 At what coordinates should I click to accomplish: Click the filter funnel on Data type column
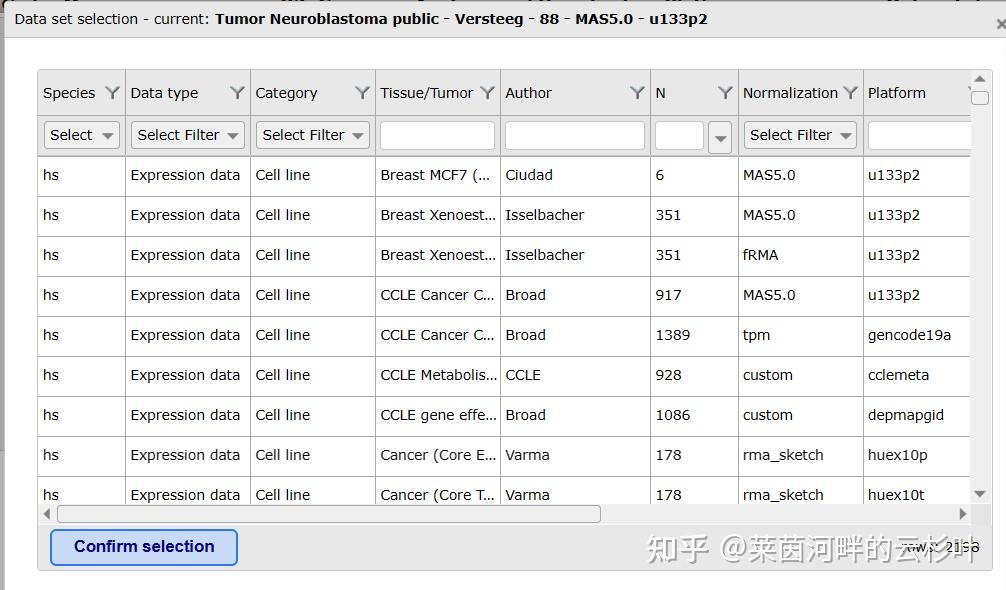[x=237, y=92]
